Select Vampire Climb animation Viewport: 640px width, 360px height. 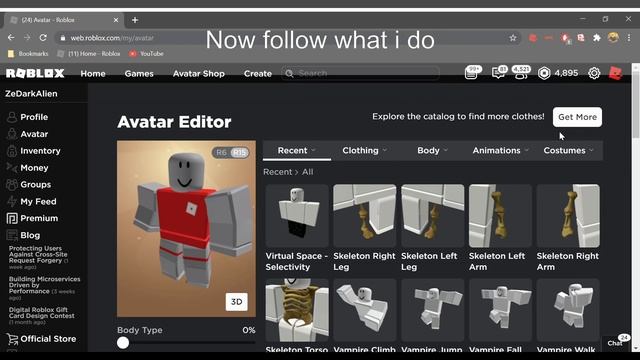(364, 310)
